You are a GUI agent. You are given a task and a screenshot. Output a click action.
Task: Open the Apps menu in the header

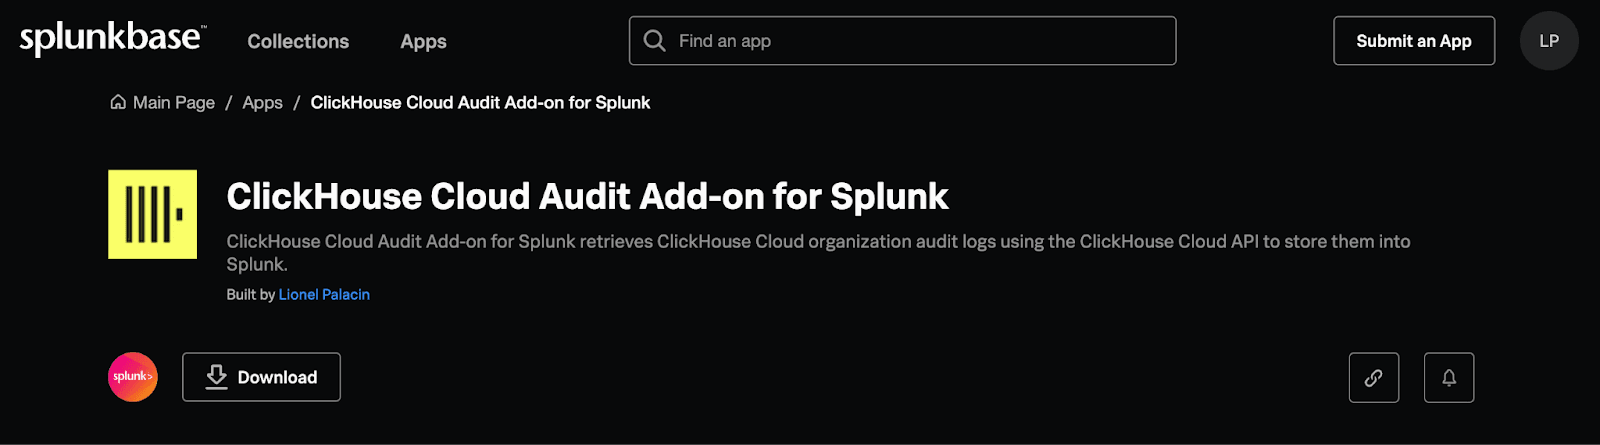tap(423, 41)
